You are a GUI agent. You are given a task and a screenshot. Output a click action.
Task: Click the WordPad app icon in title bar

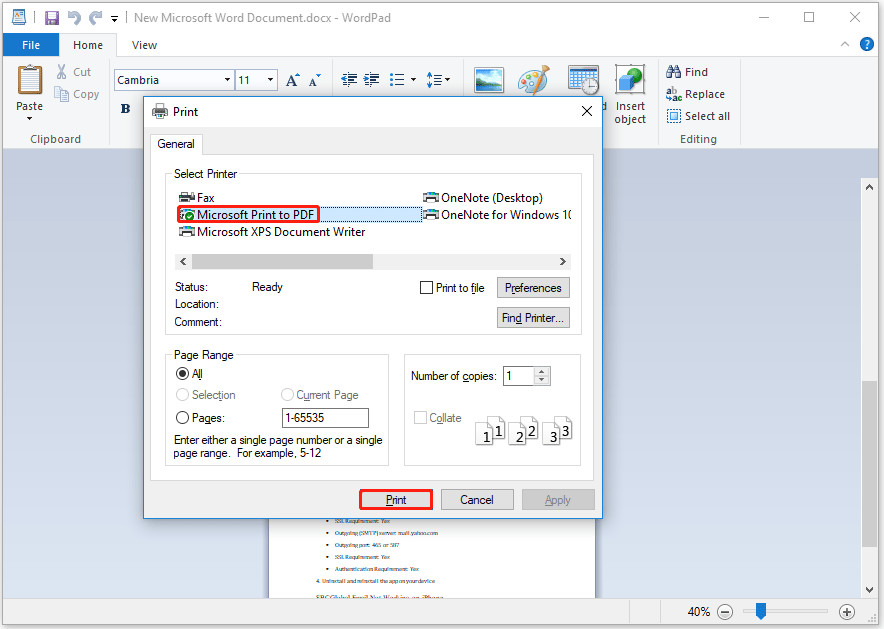(x=19, y=17)
